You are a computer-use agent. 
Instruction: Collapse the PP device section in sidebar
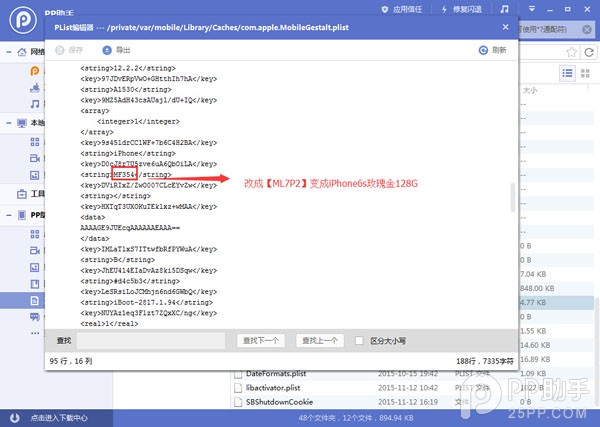pyautogui.click(x=9, y=215)
